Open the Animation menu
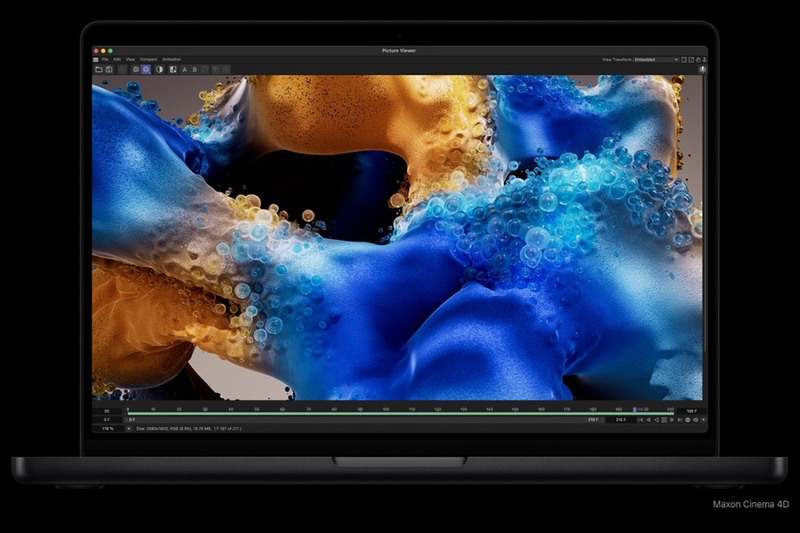The width and height of the screenshot is (800, 533). 171,60
